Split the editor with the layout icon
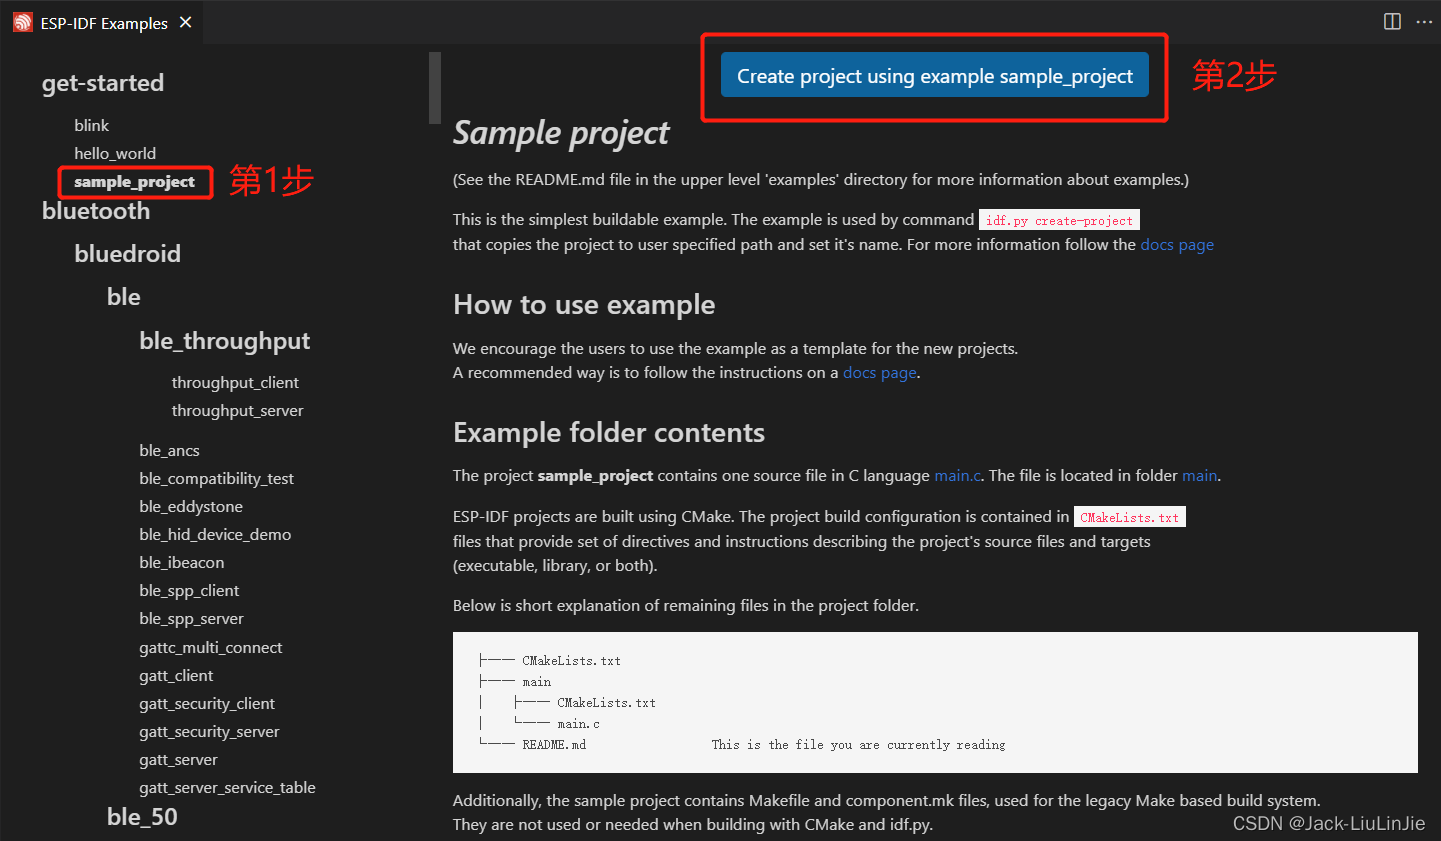Viewport: 1441px width, 841px height. point(1392,21)
